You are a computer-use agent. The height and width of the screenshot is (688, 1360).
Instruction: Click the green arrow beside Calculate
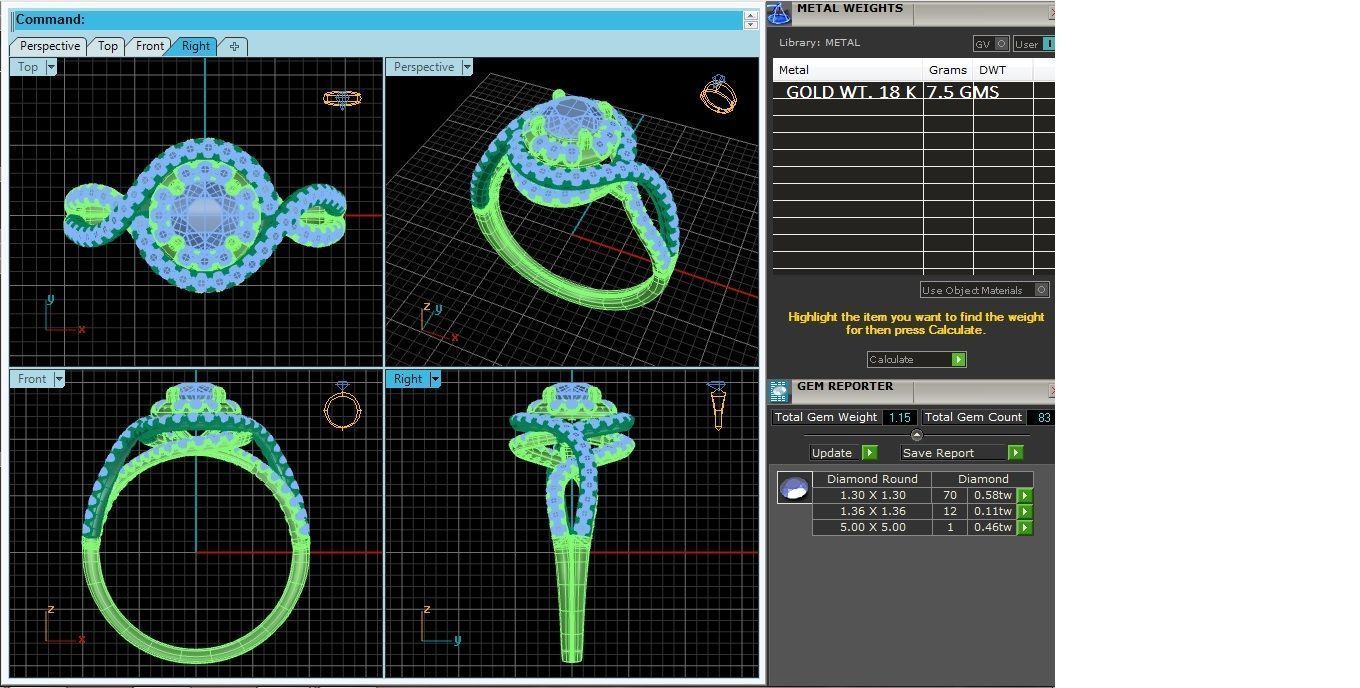coord(959,359)
